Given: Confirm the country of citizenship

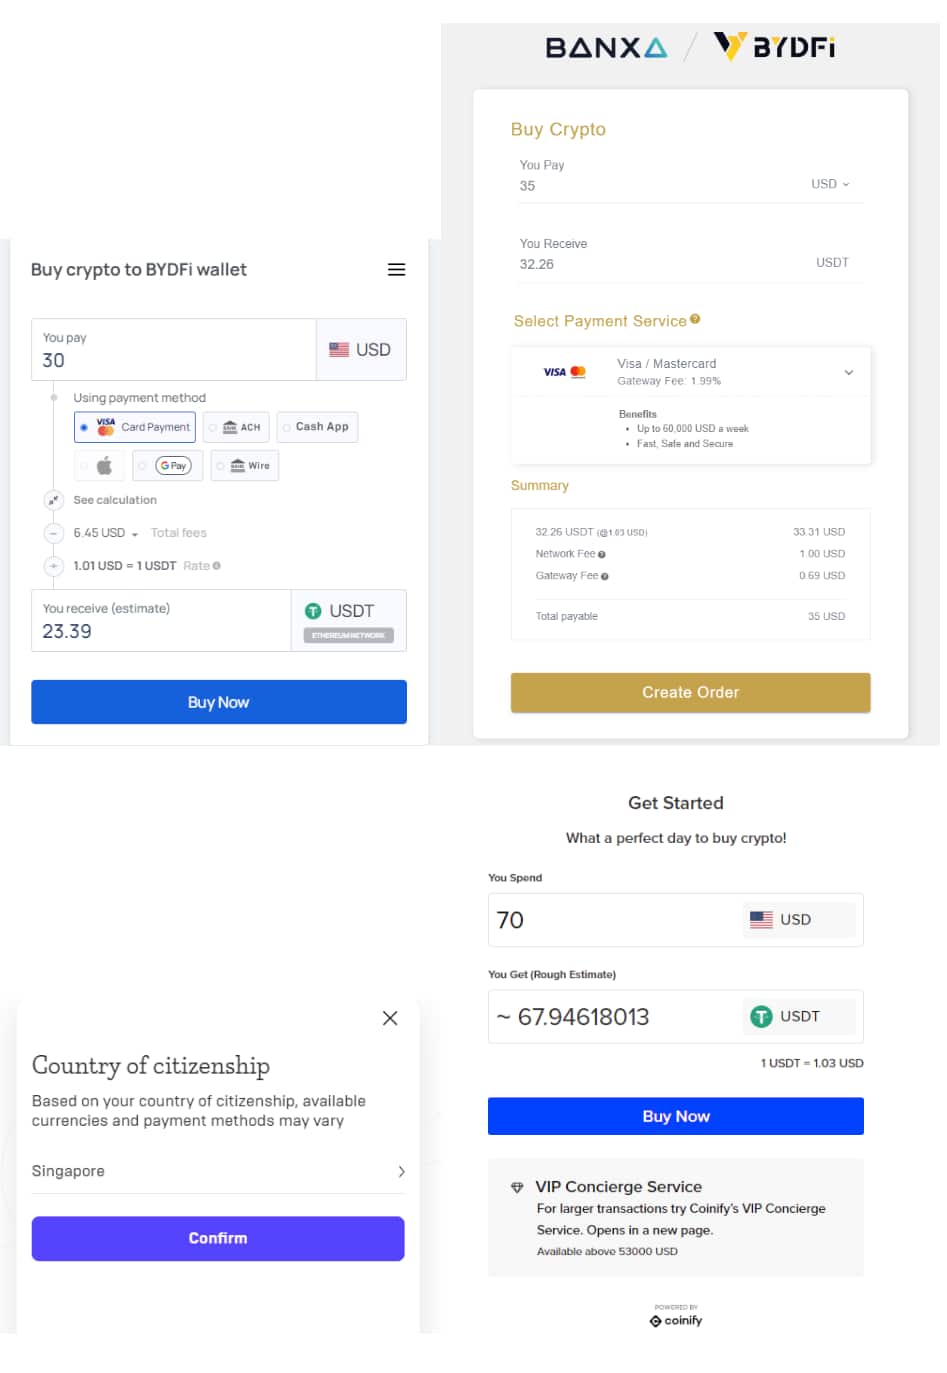Looking at the screenshot, I should tap(218, 1238).
